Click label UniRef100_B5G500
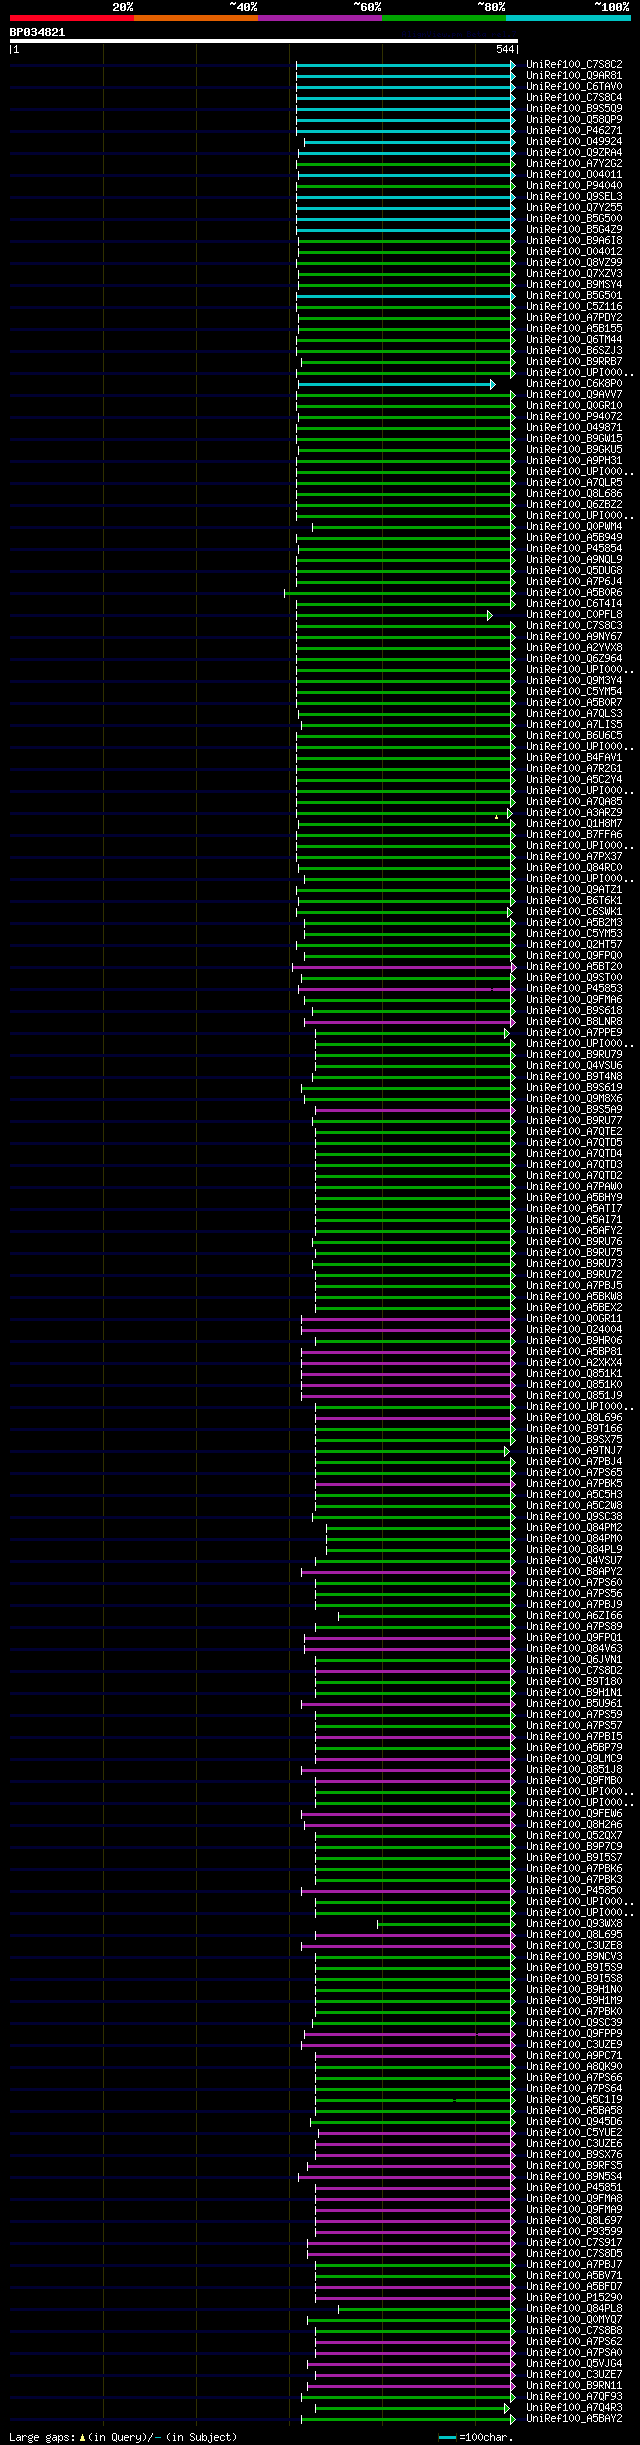 tap(574, 219)
